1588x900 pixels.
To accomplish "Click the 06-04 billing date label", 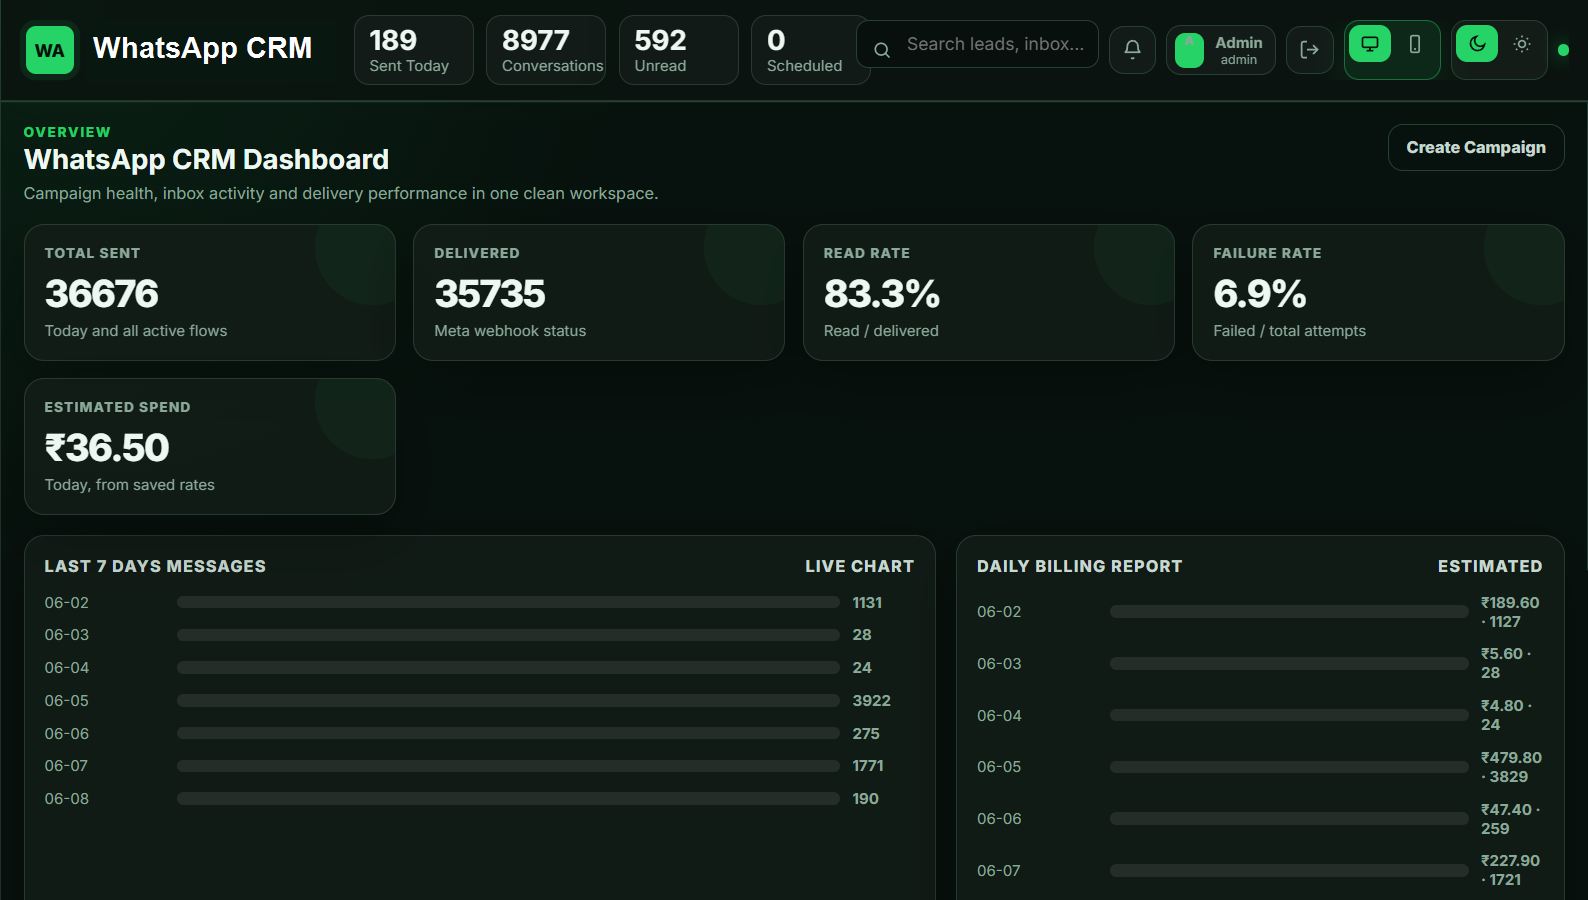I will click(999, 716).
